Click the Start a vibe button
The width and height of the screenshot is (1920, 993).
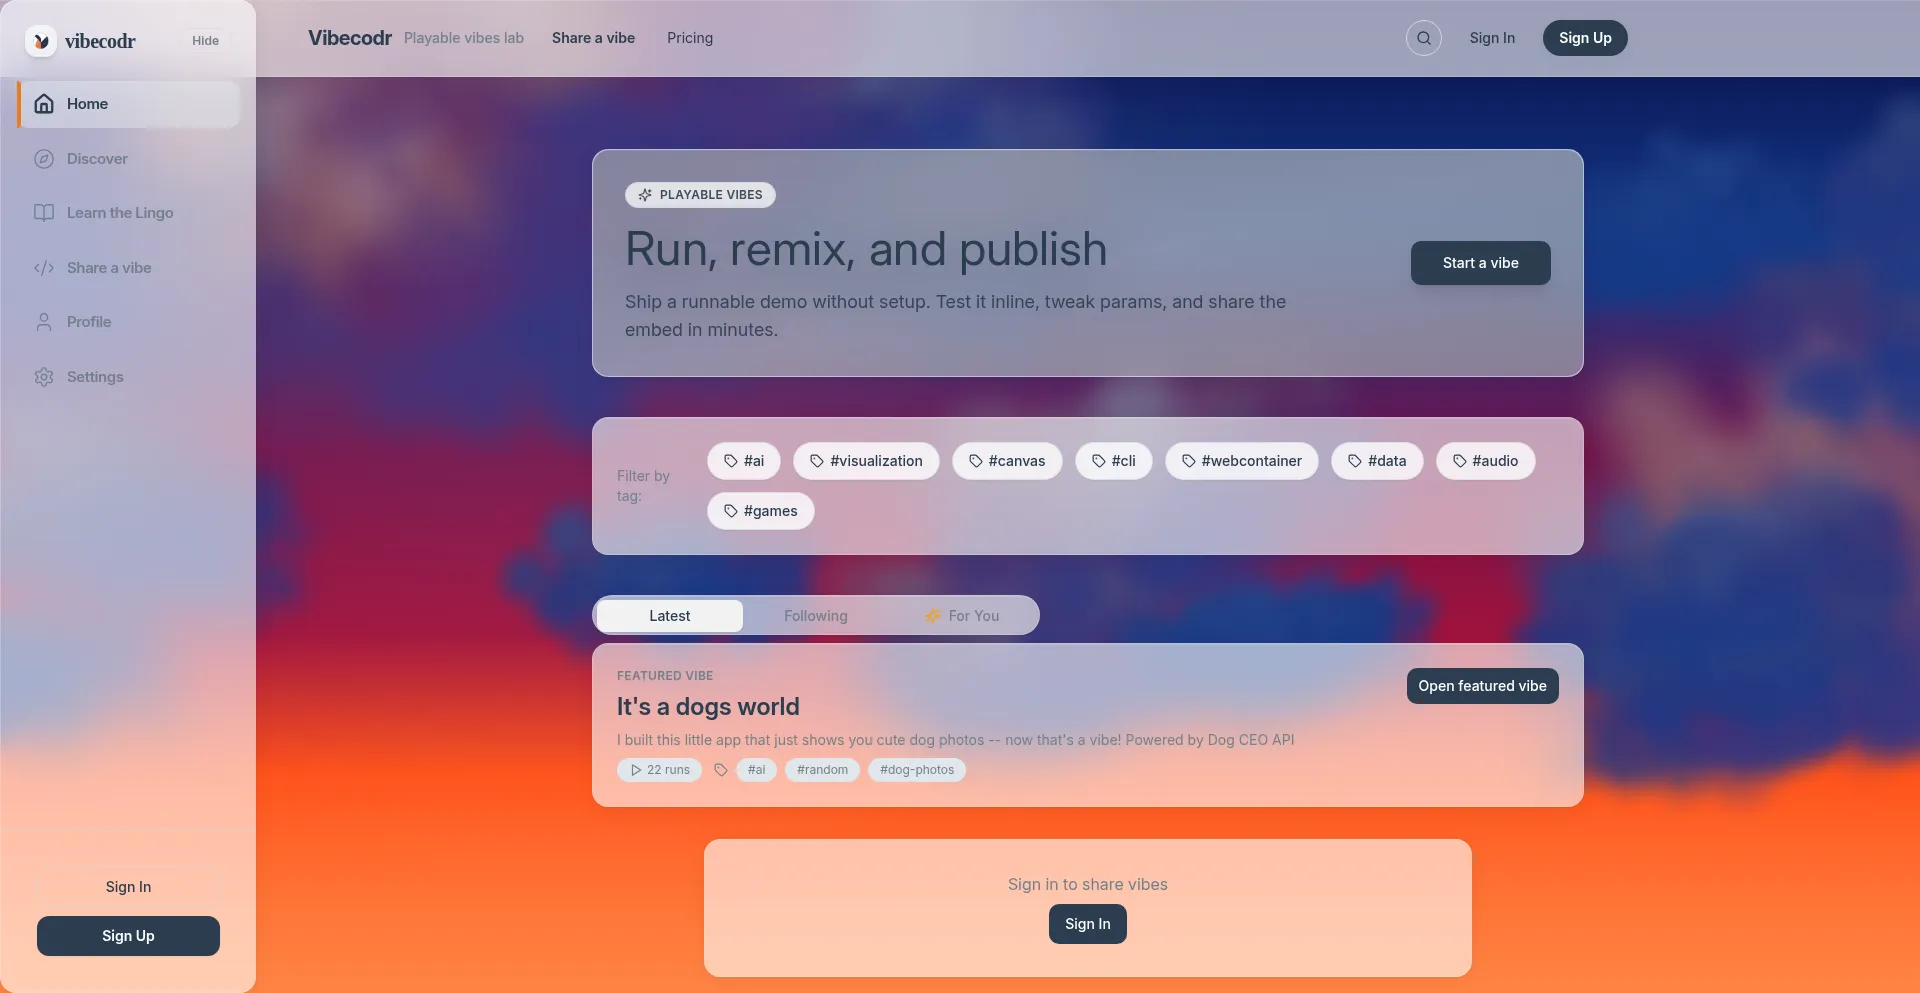[1480, 263]
